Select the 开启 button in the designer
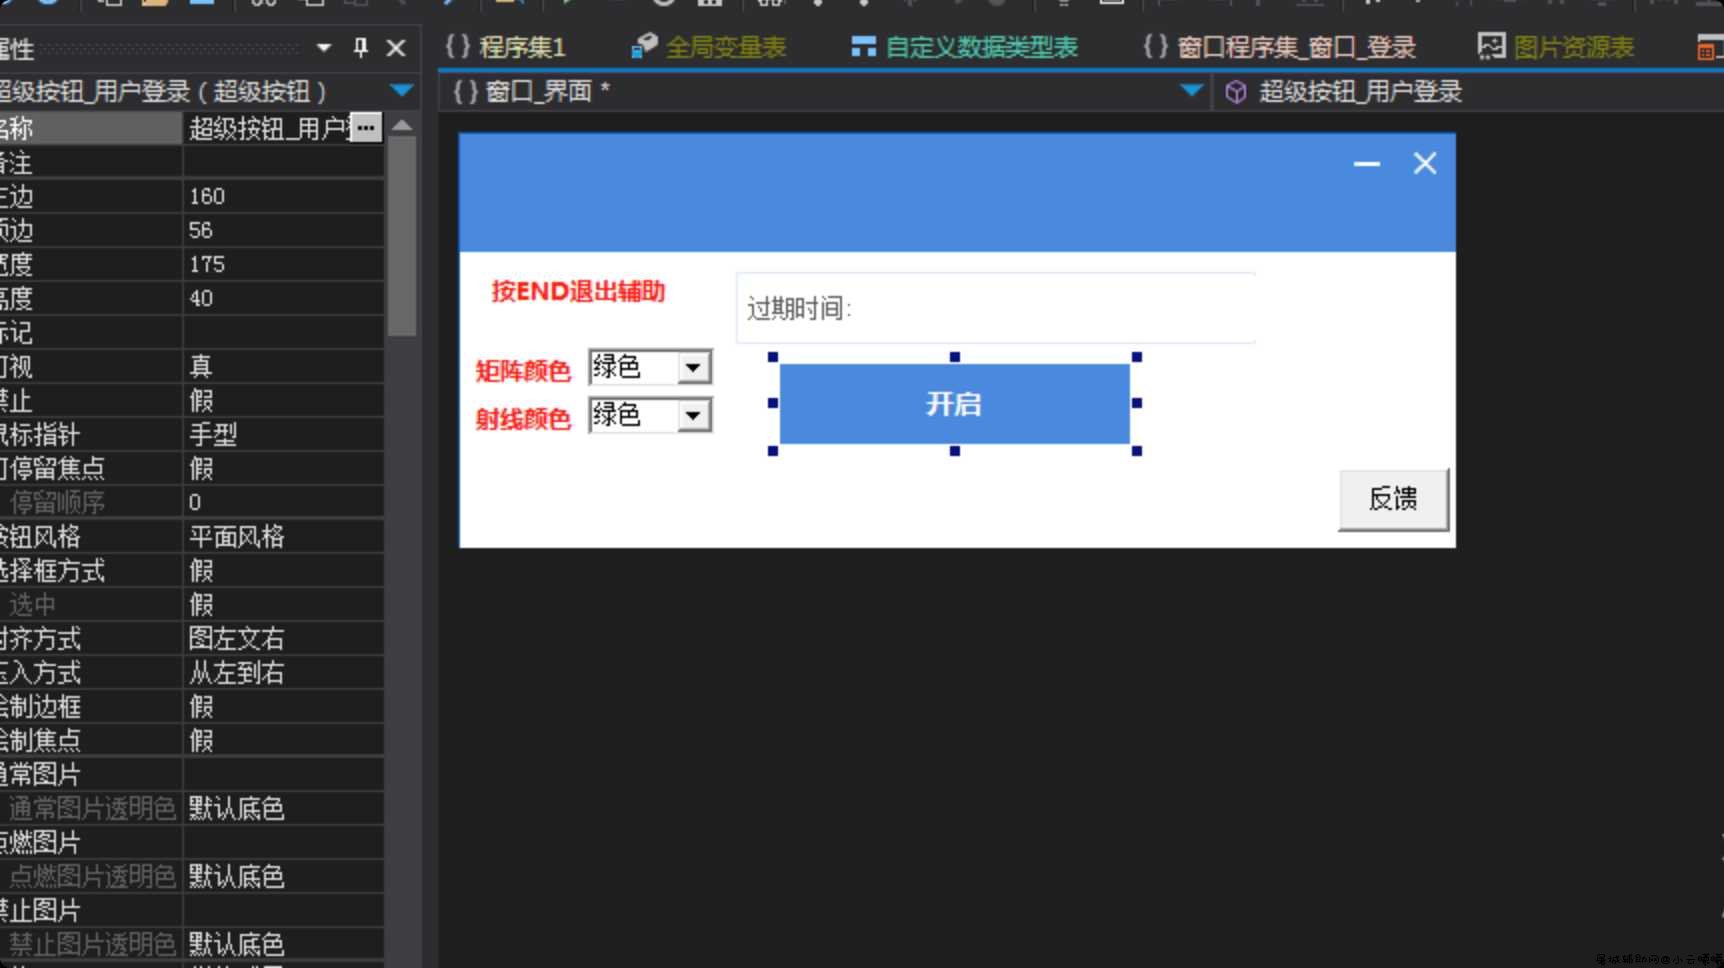1724x968 pixels. (x=955, y=404)
